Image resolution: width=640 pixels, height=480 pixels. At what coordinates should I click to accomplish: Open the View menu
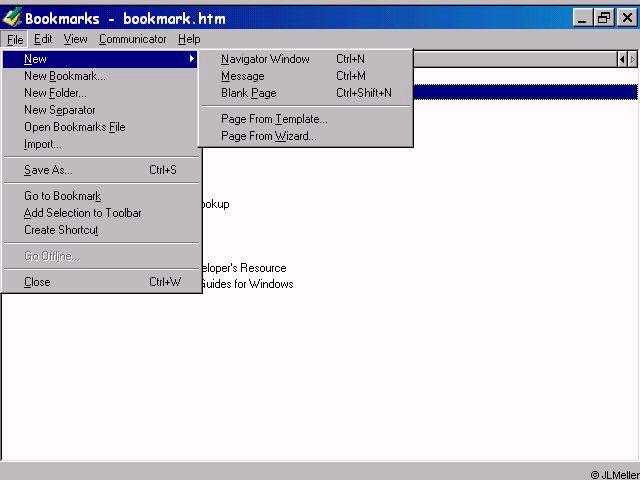click(75, 39)
